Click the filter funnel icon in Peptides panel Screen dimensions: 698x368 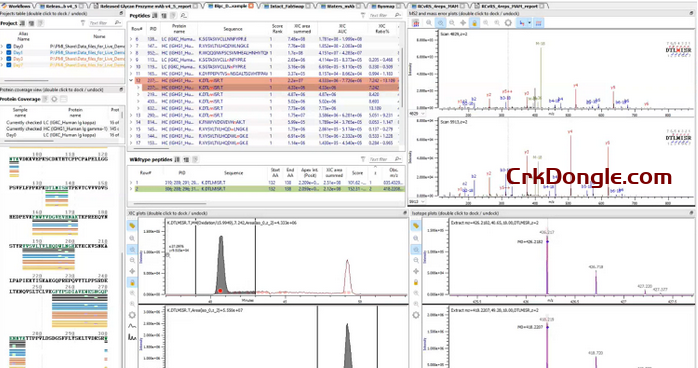pyautogui.click(x=363, y=16)
